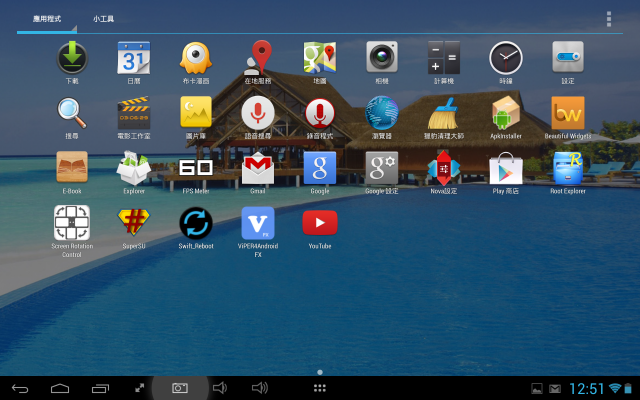Tap the expand arrows icon in navigation bar

point(140,388)
